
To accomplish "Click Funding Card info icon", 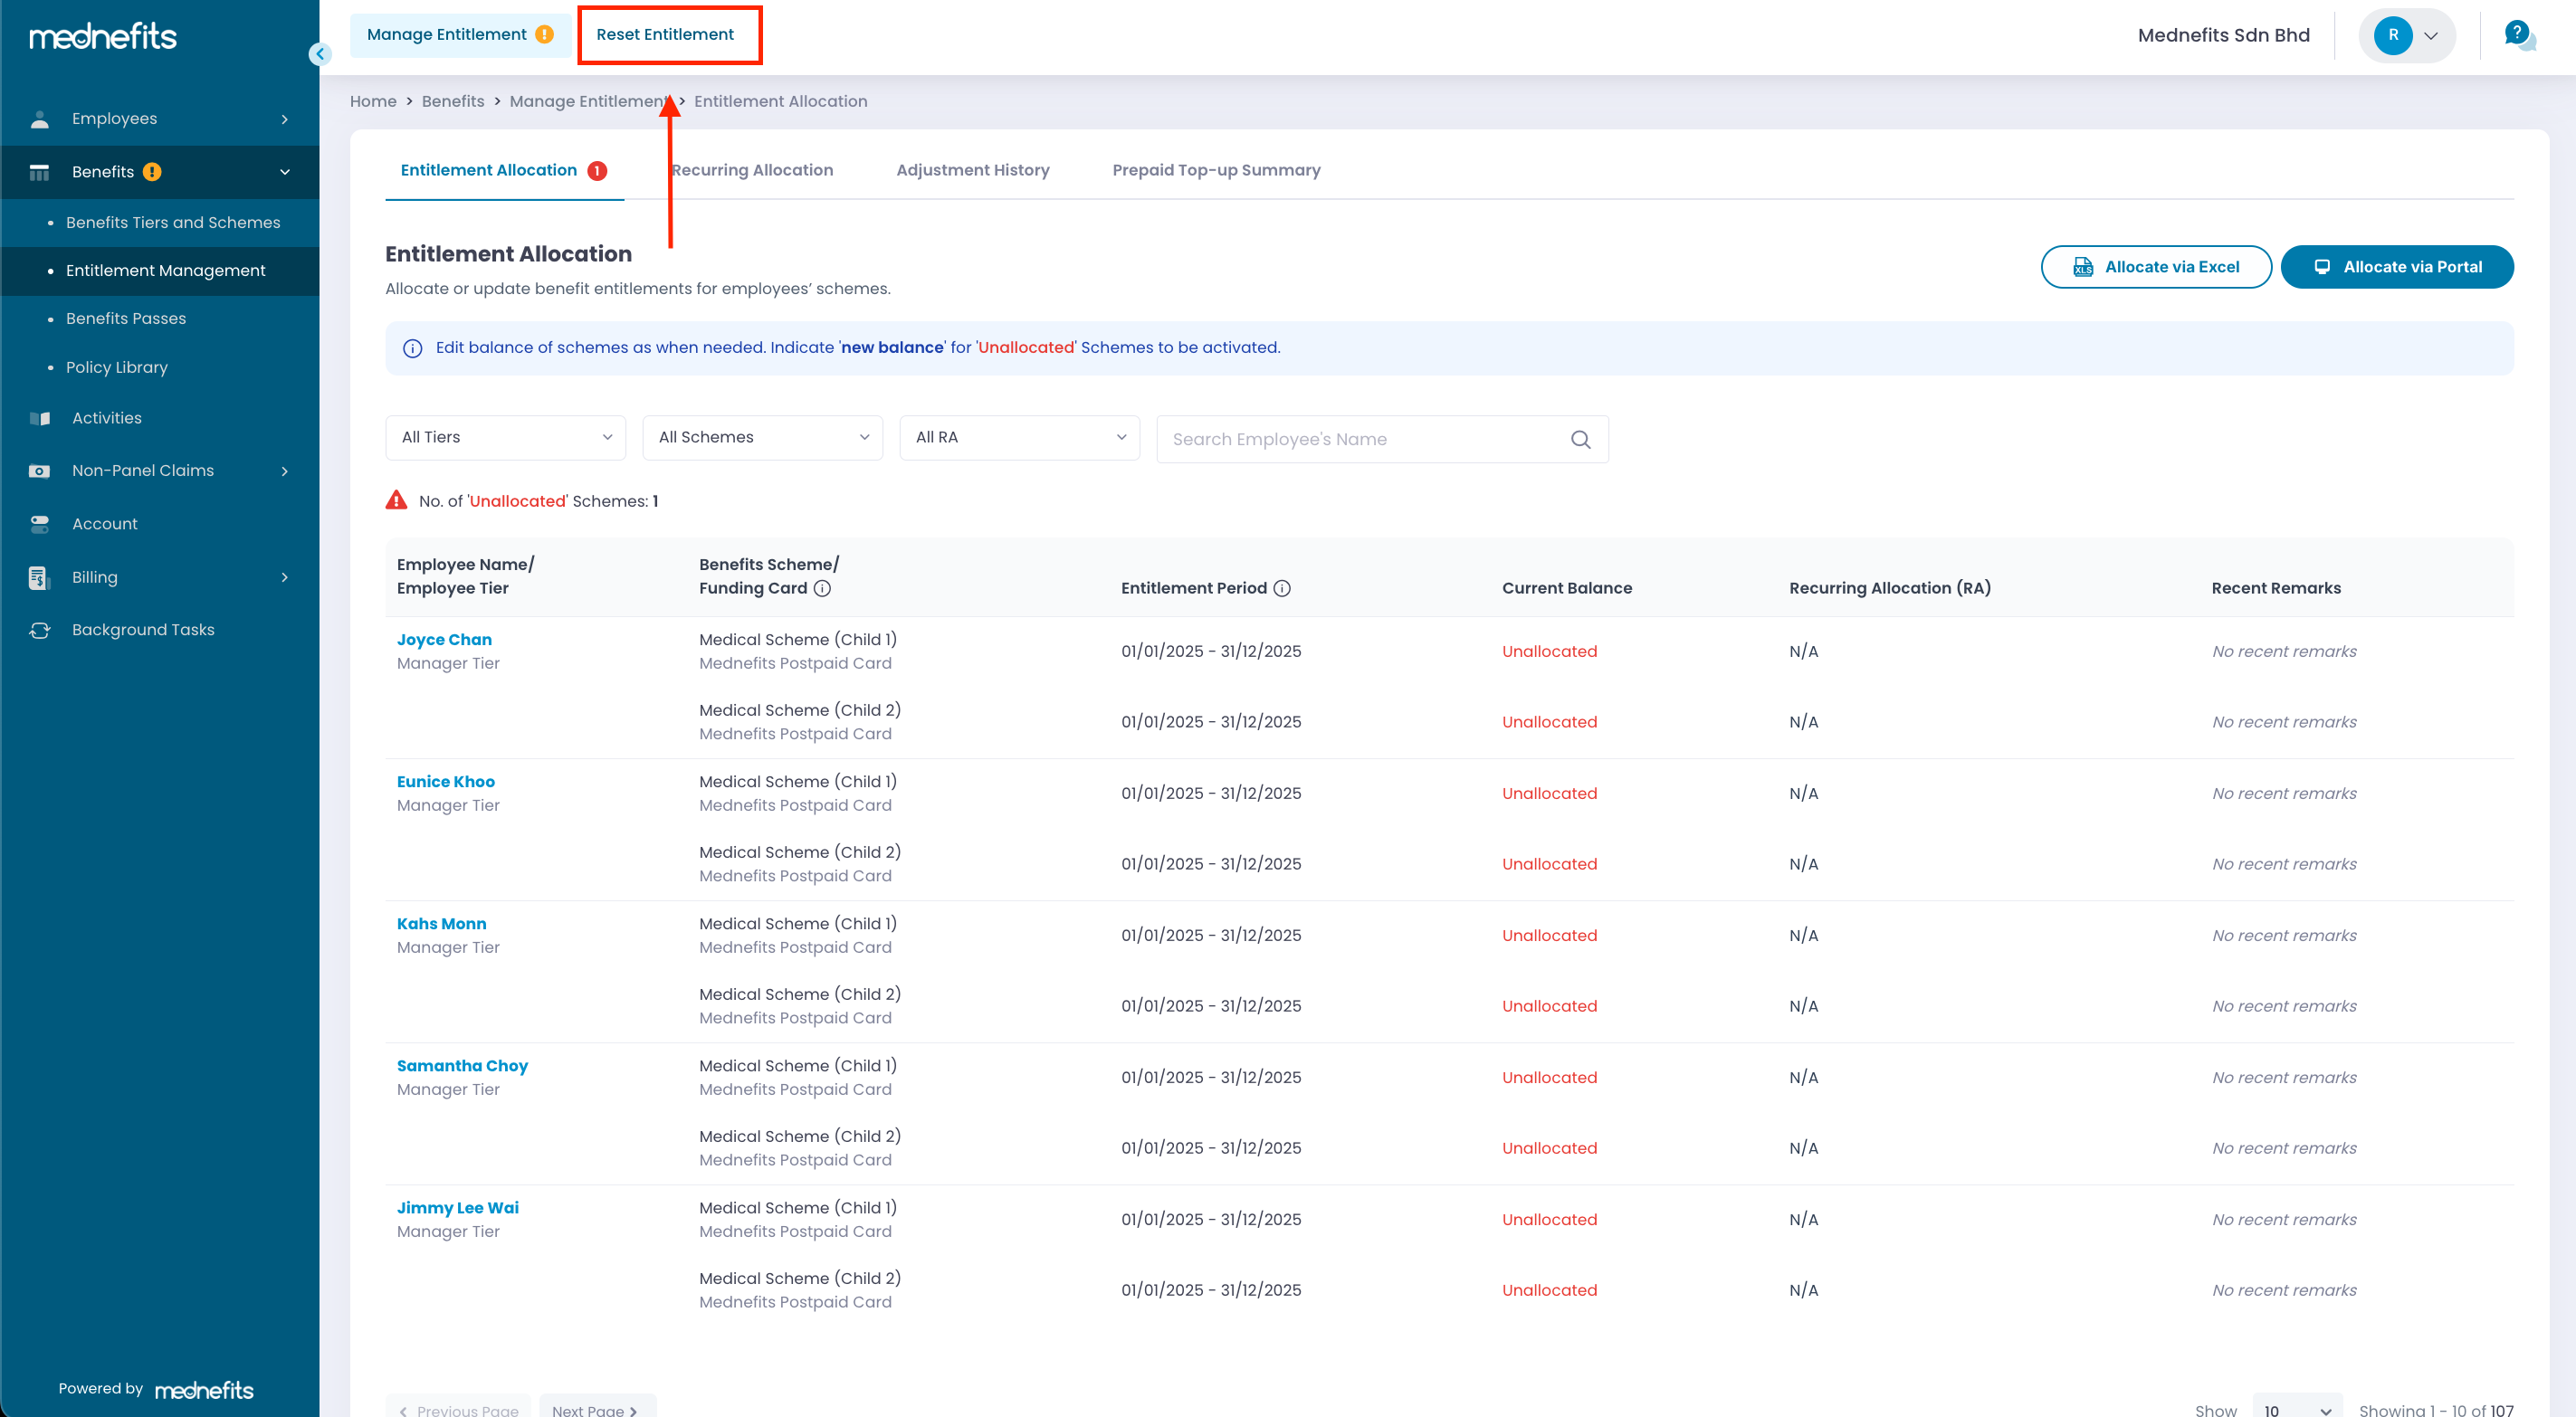I will (x=822, y=588).
